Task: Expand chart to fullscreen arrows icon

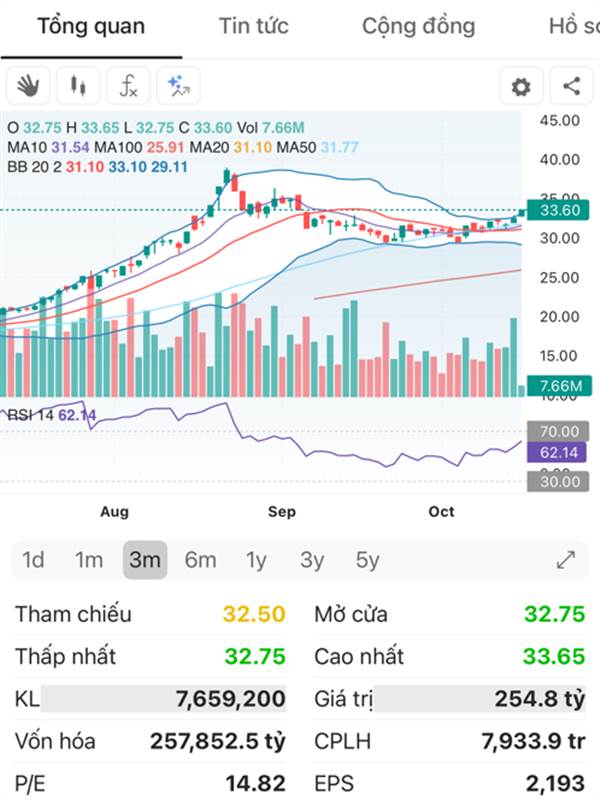Action: point(566,560)
